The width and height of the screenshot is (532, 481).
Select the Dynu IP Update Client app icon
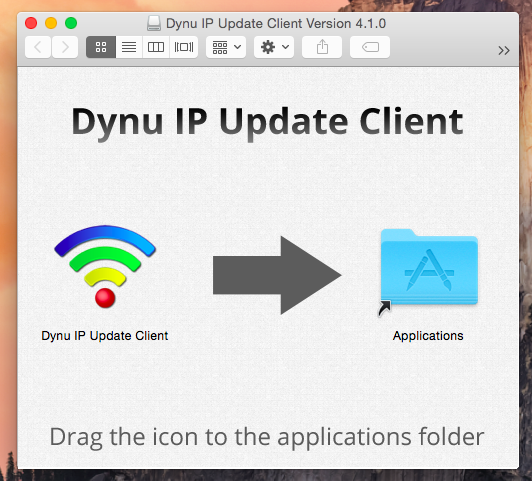(105, 267)
